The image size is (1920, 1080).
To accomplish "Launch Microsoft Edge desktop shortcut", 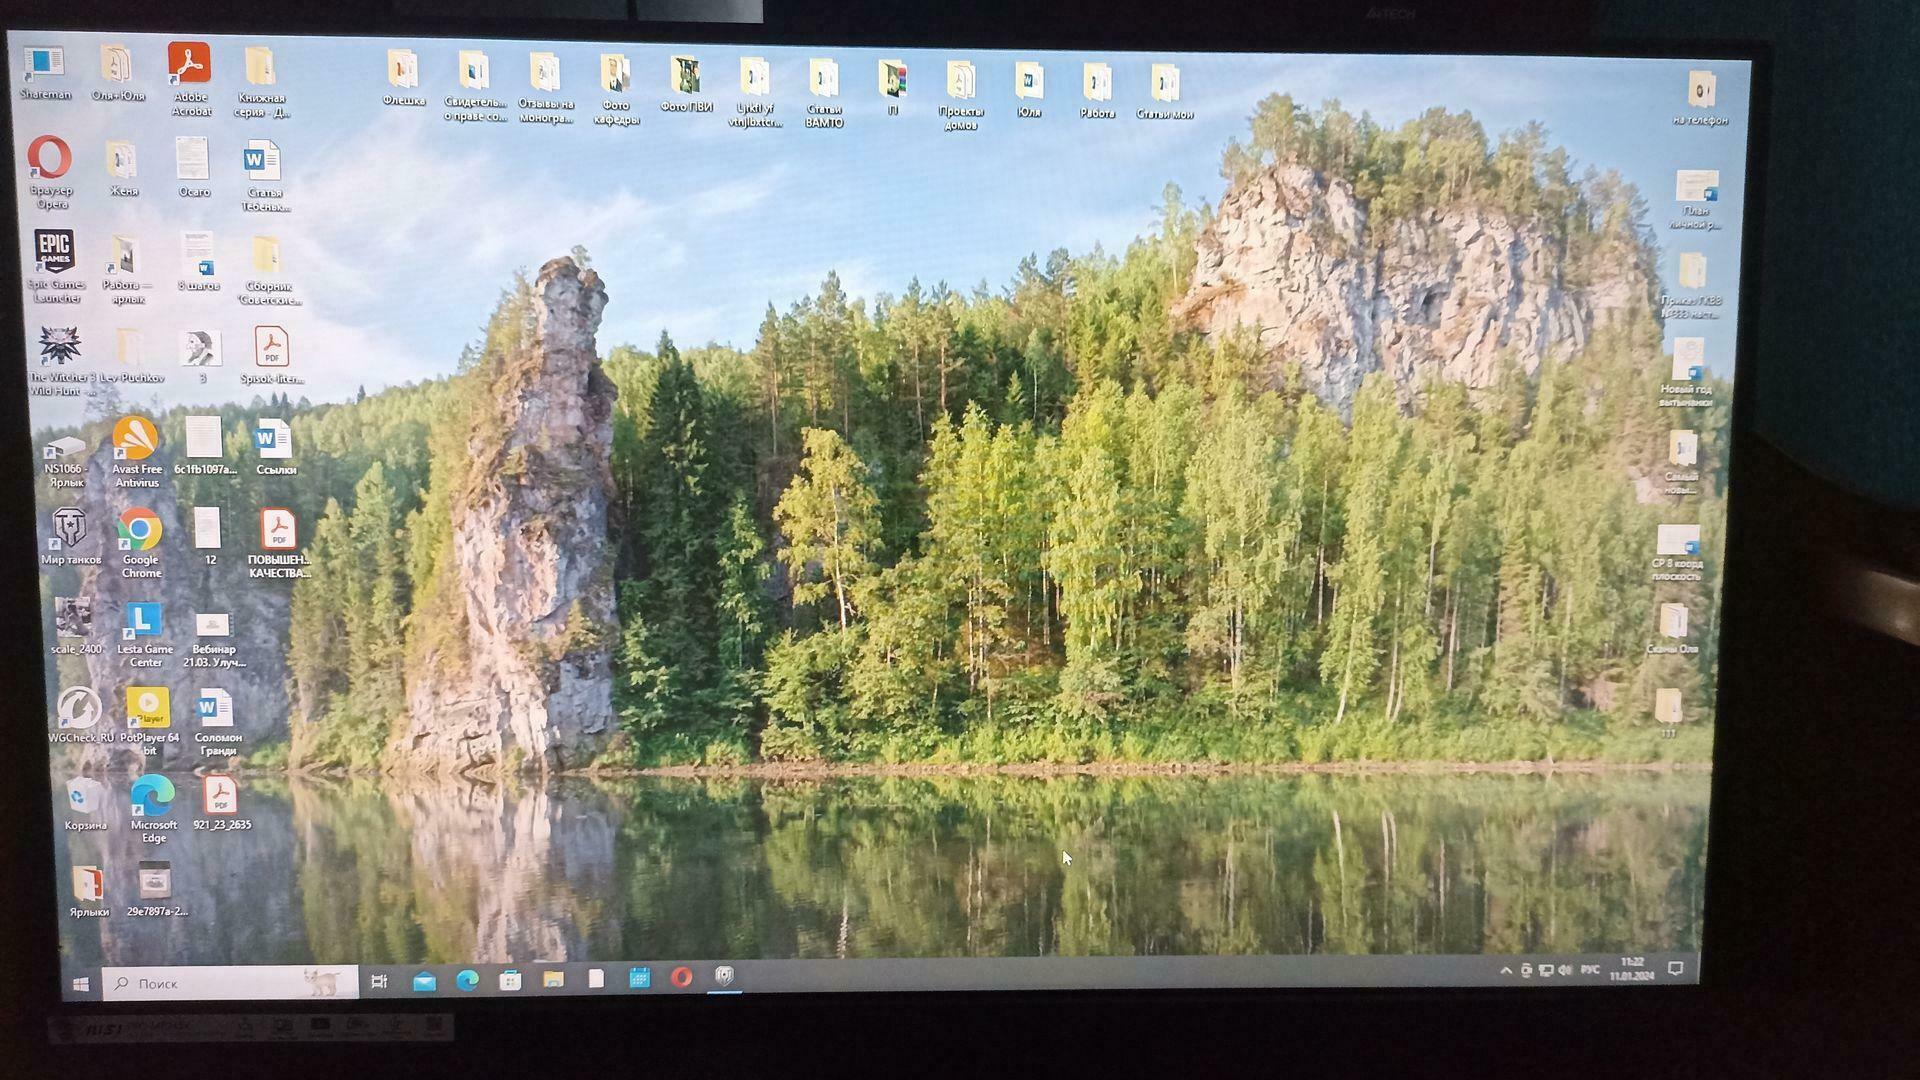I will (153, 808).
